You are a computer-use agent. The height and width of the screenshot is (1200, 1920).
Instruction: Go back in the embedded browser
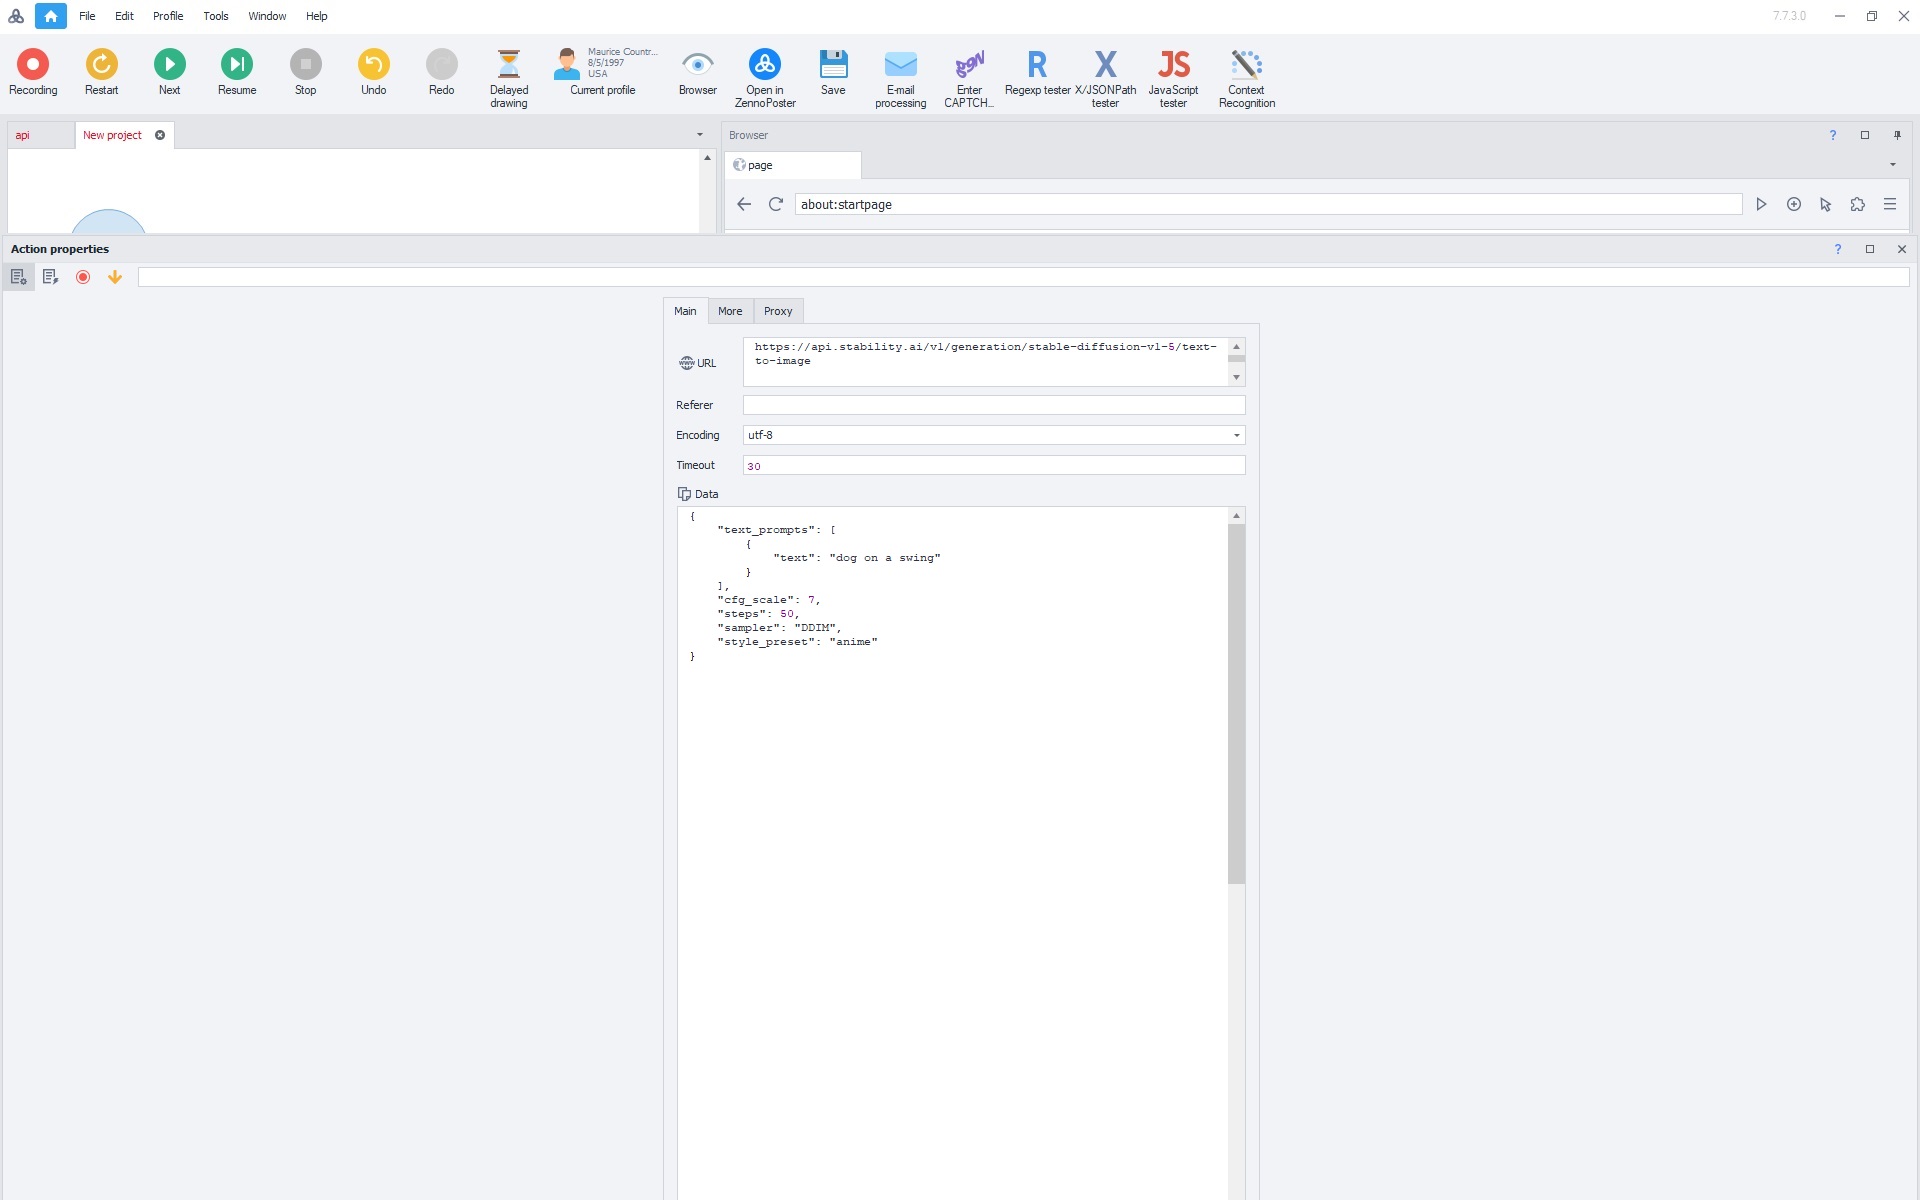click(743, 204)
